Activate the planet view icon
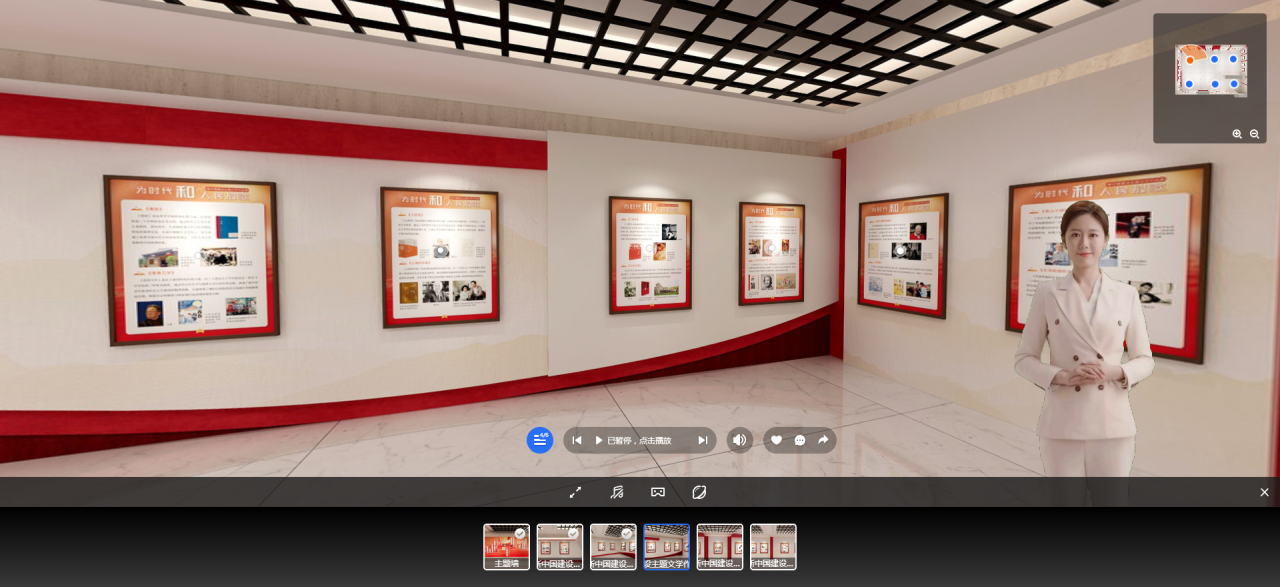This screenshot has height=587, width=1280. coord(699,492)
